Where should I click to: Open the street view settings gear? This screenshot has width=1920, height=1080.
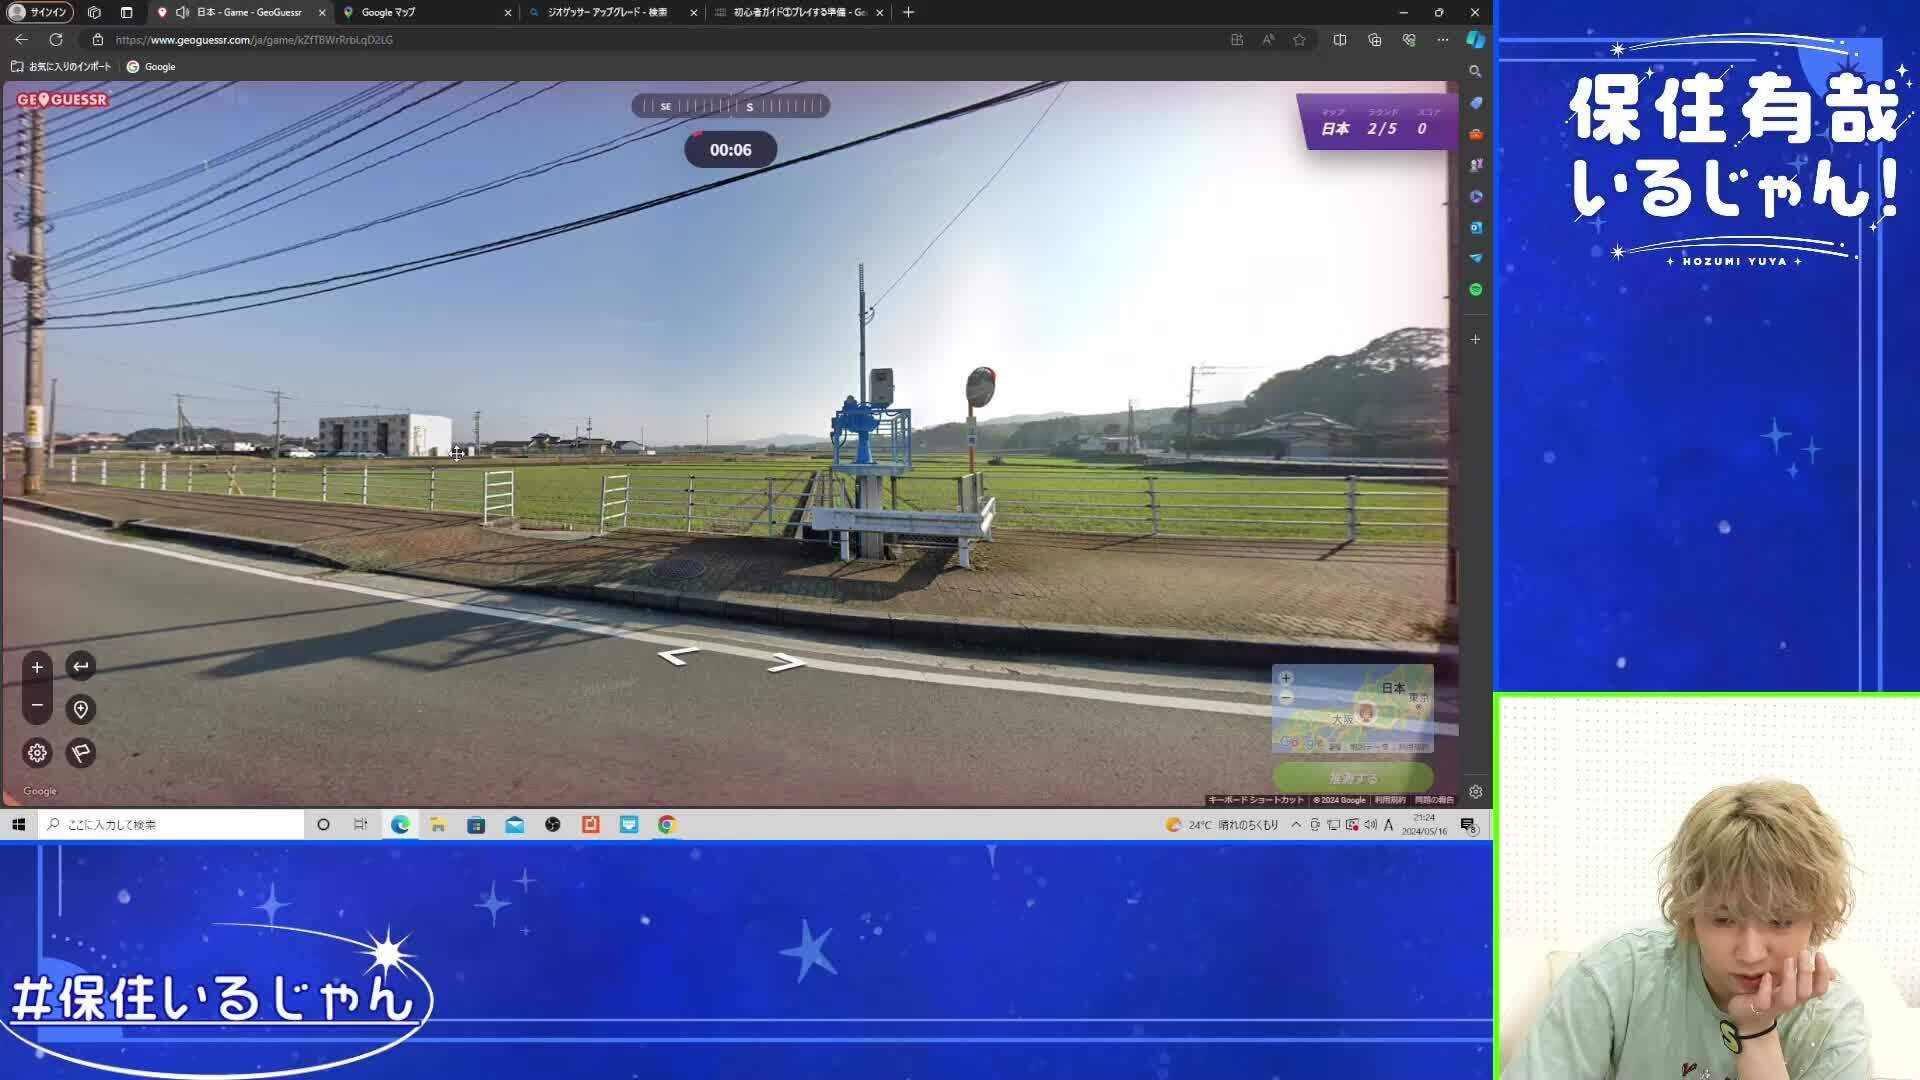click(37, 752)
